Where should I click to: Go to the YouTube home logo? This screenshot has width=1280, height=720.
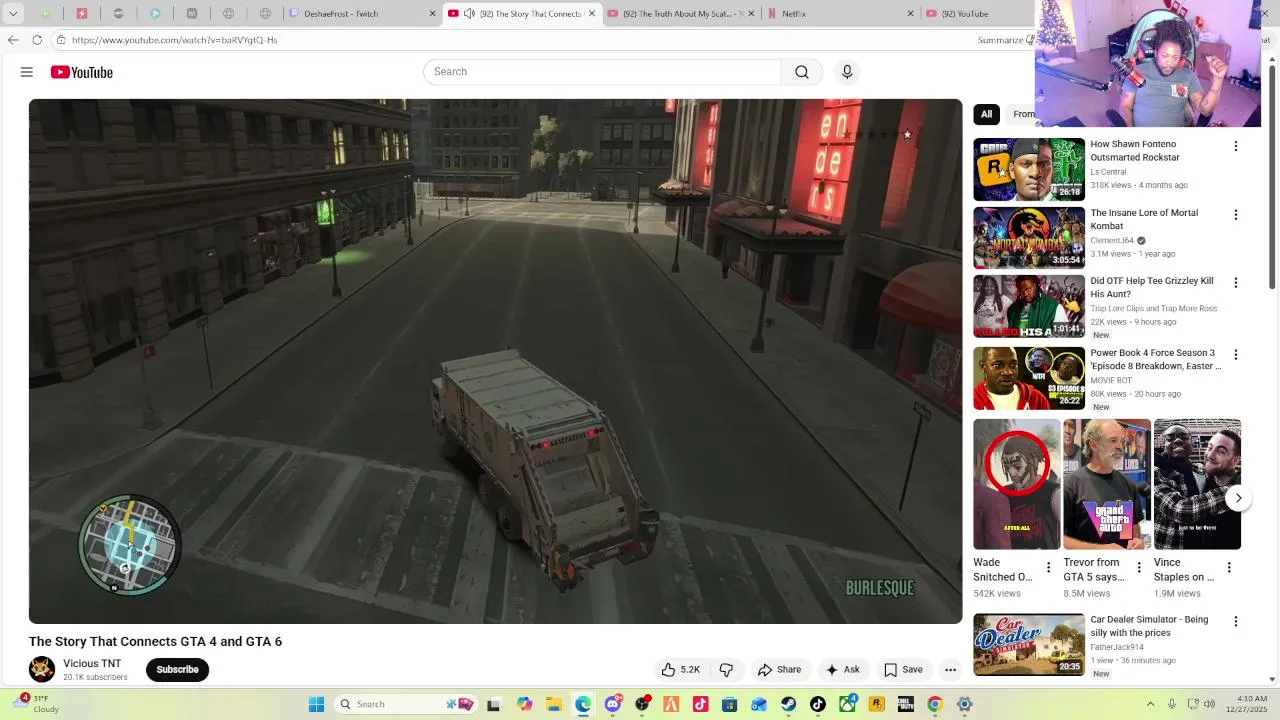click(82, 72)
